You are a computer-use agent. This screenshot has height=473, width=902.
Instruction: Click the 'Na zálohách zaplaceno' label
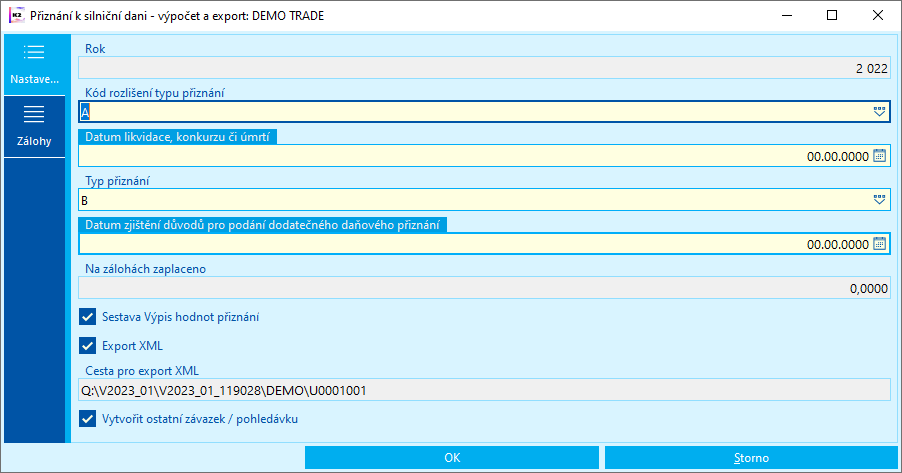pyautogui.click(x=146, y=269)
